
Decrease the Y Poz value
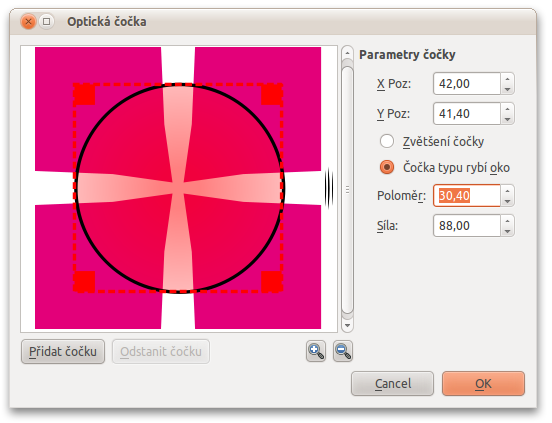coord(507,119)
